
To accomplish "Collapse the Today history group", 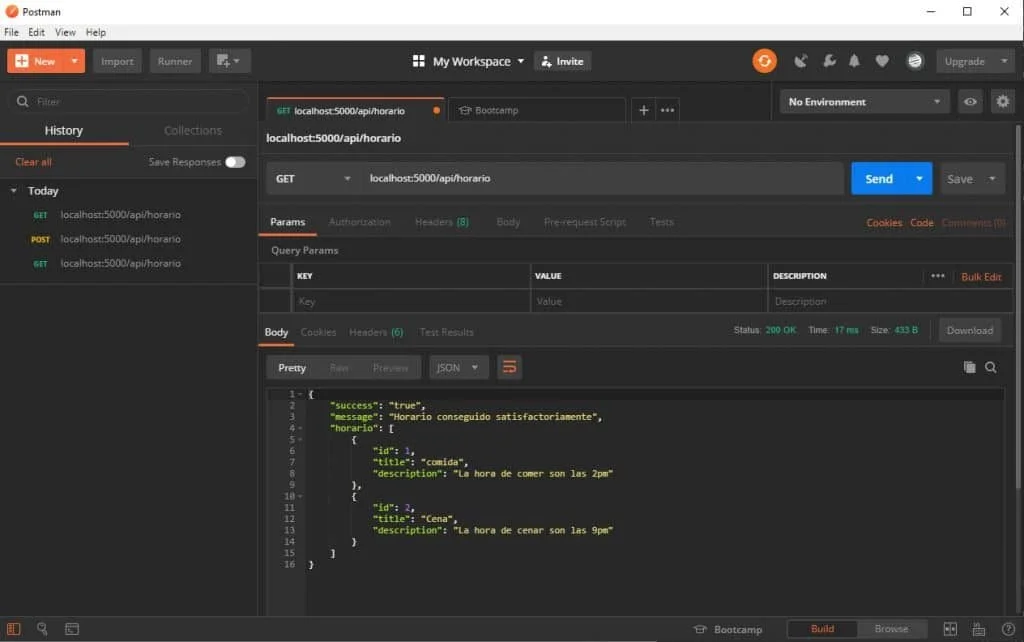I will click(x=13, y=191).
